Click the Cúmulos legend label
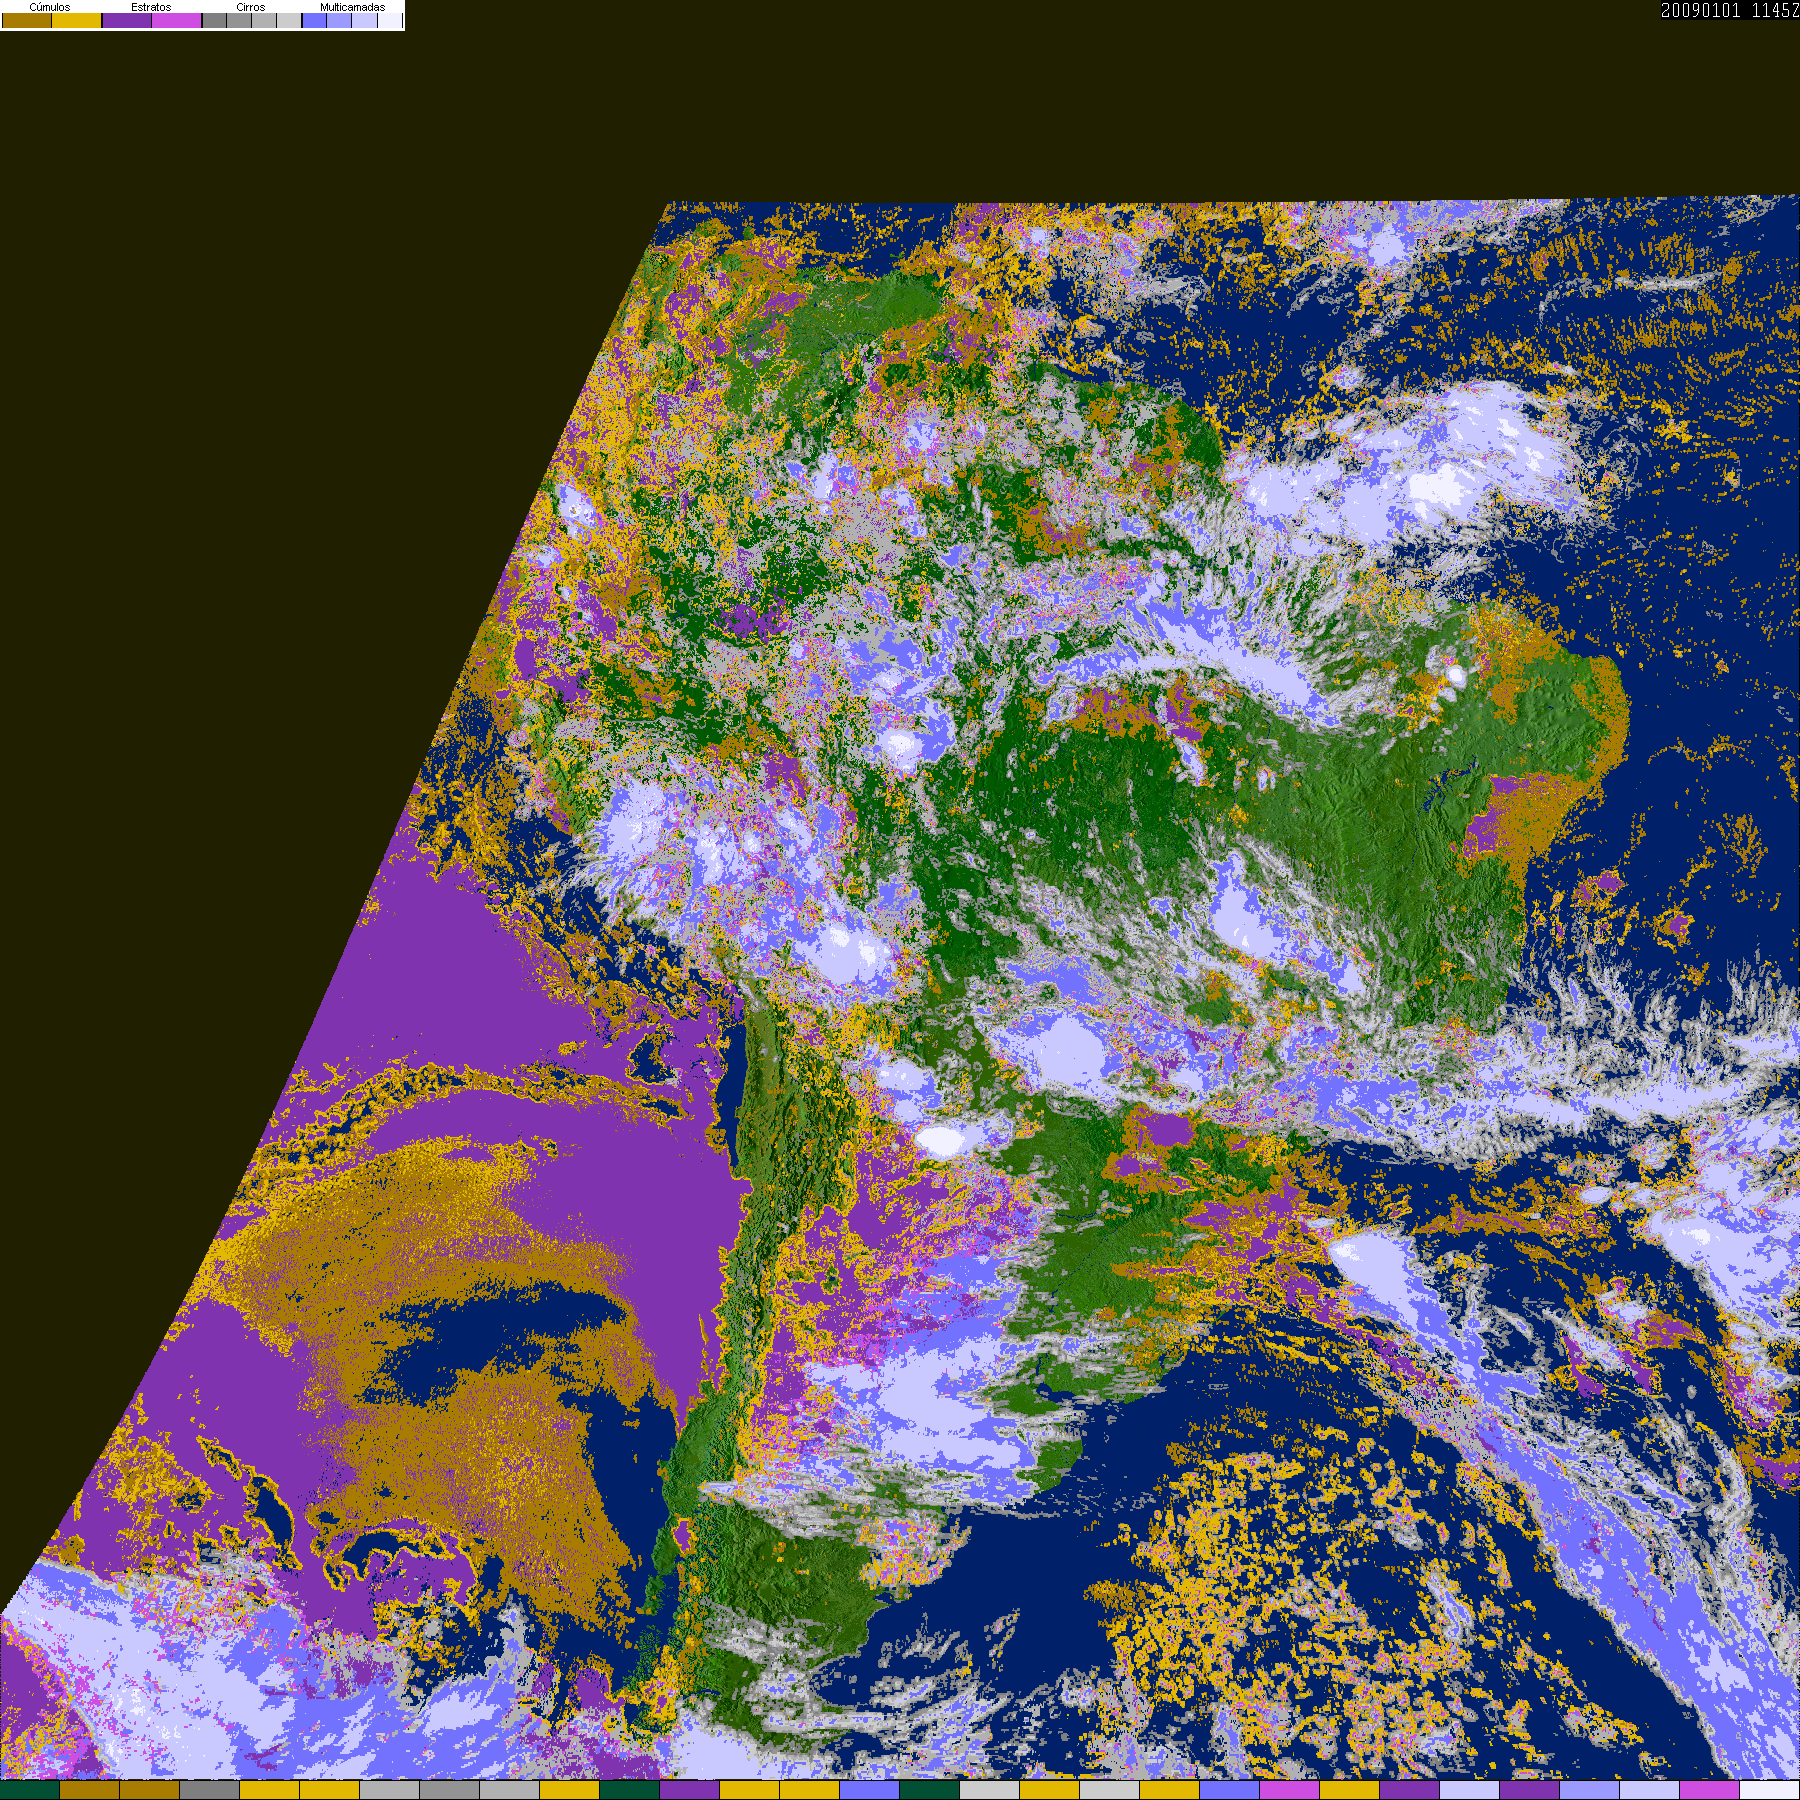The width and height of the screenshot is (1800, 1800). 50,7
